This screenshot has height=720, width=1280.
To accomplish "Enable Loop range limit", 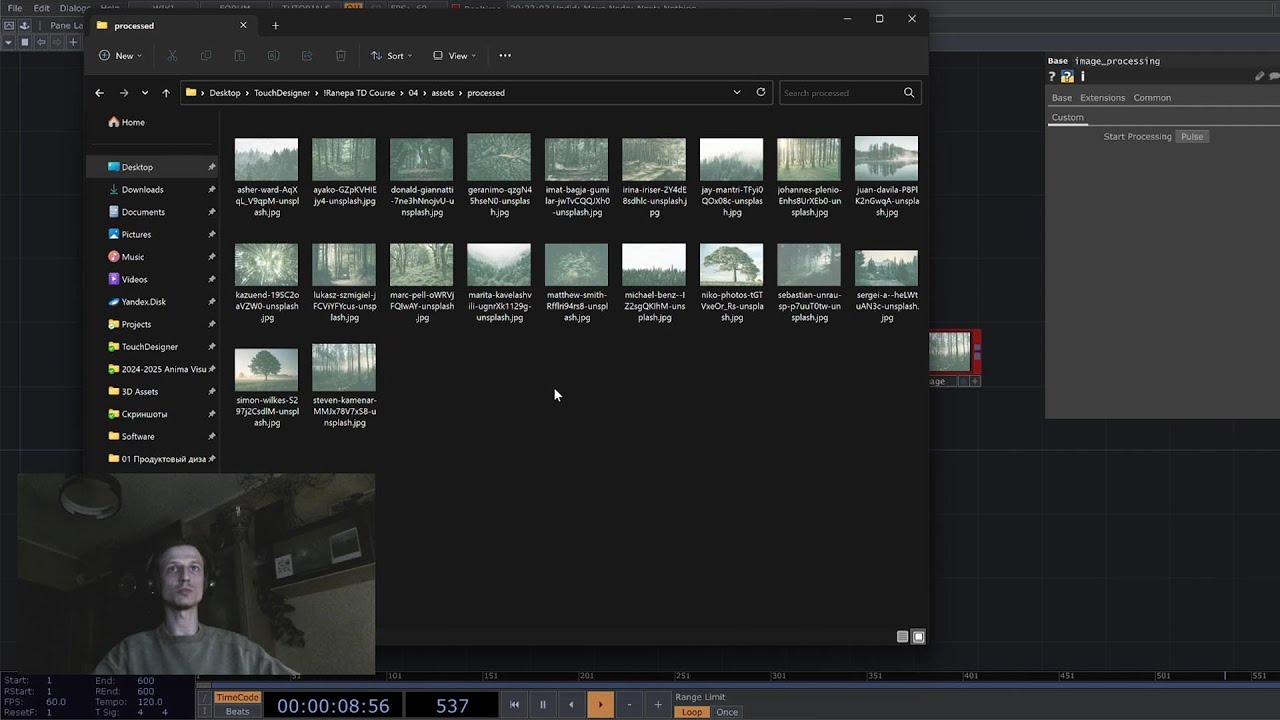I will (692, 712).
